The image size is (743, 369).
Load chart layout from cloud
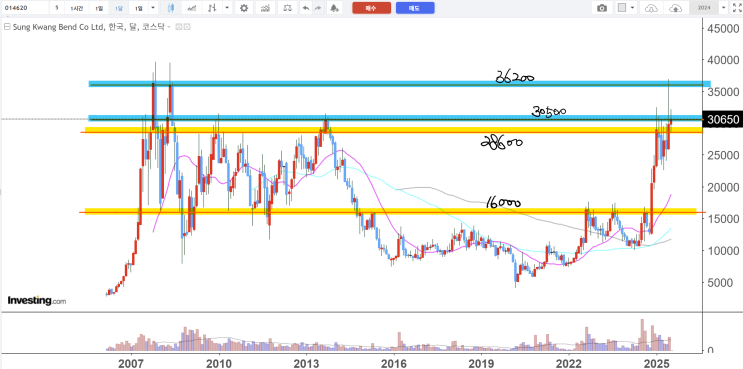click(x=652, y=8)
